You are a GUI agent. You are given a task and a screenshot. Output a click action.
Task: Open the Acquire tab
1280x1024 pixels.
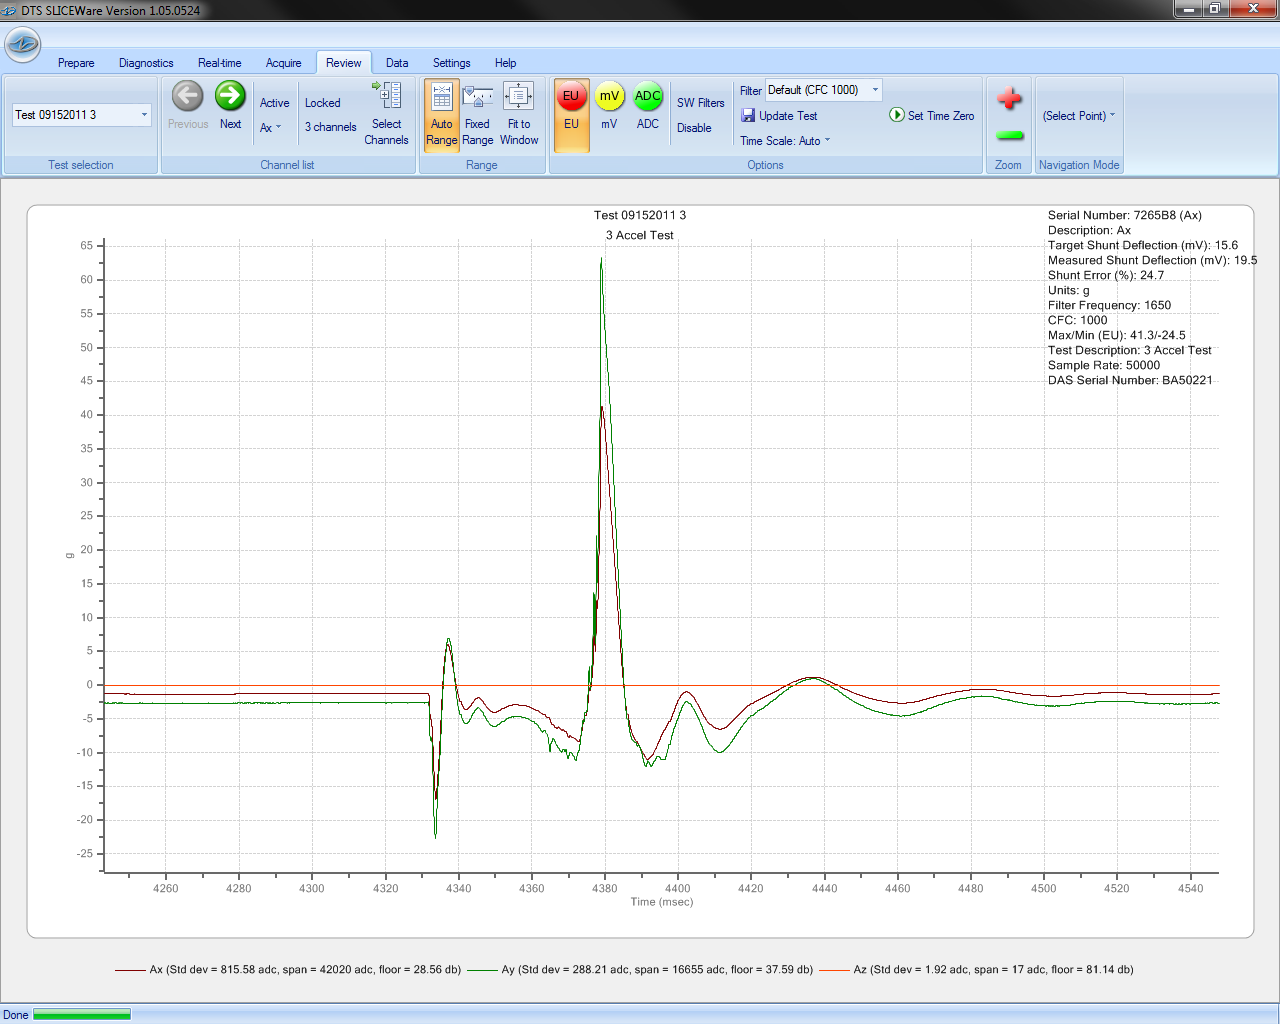(283, 63)
